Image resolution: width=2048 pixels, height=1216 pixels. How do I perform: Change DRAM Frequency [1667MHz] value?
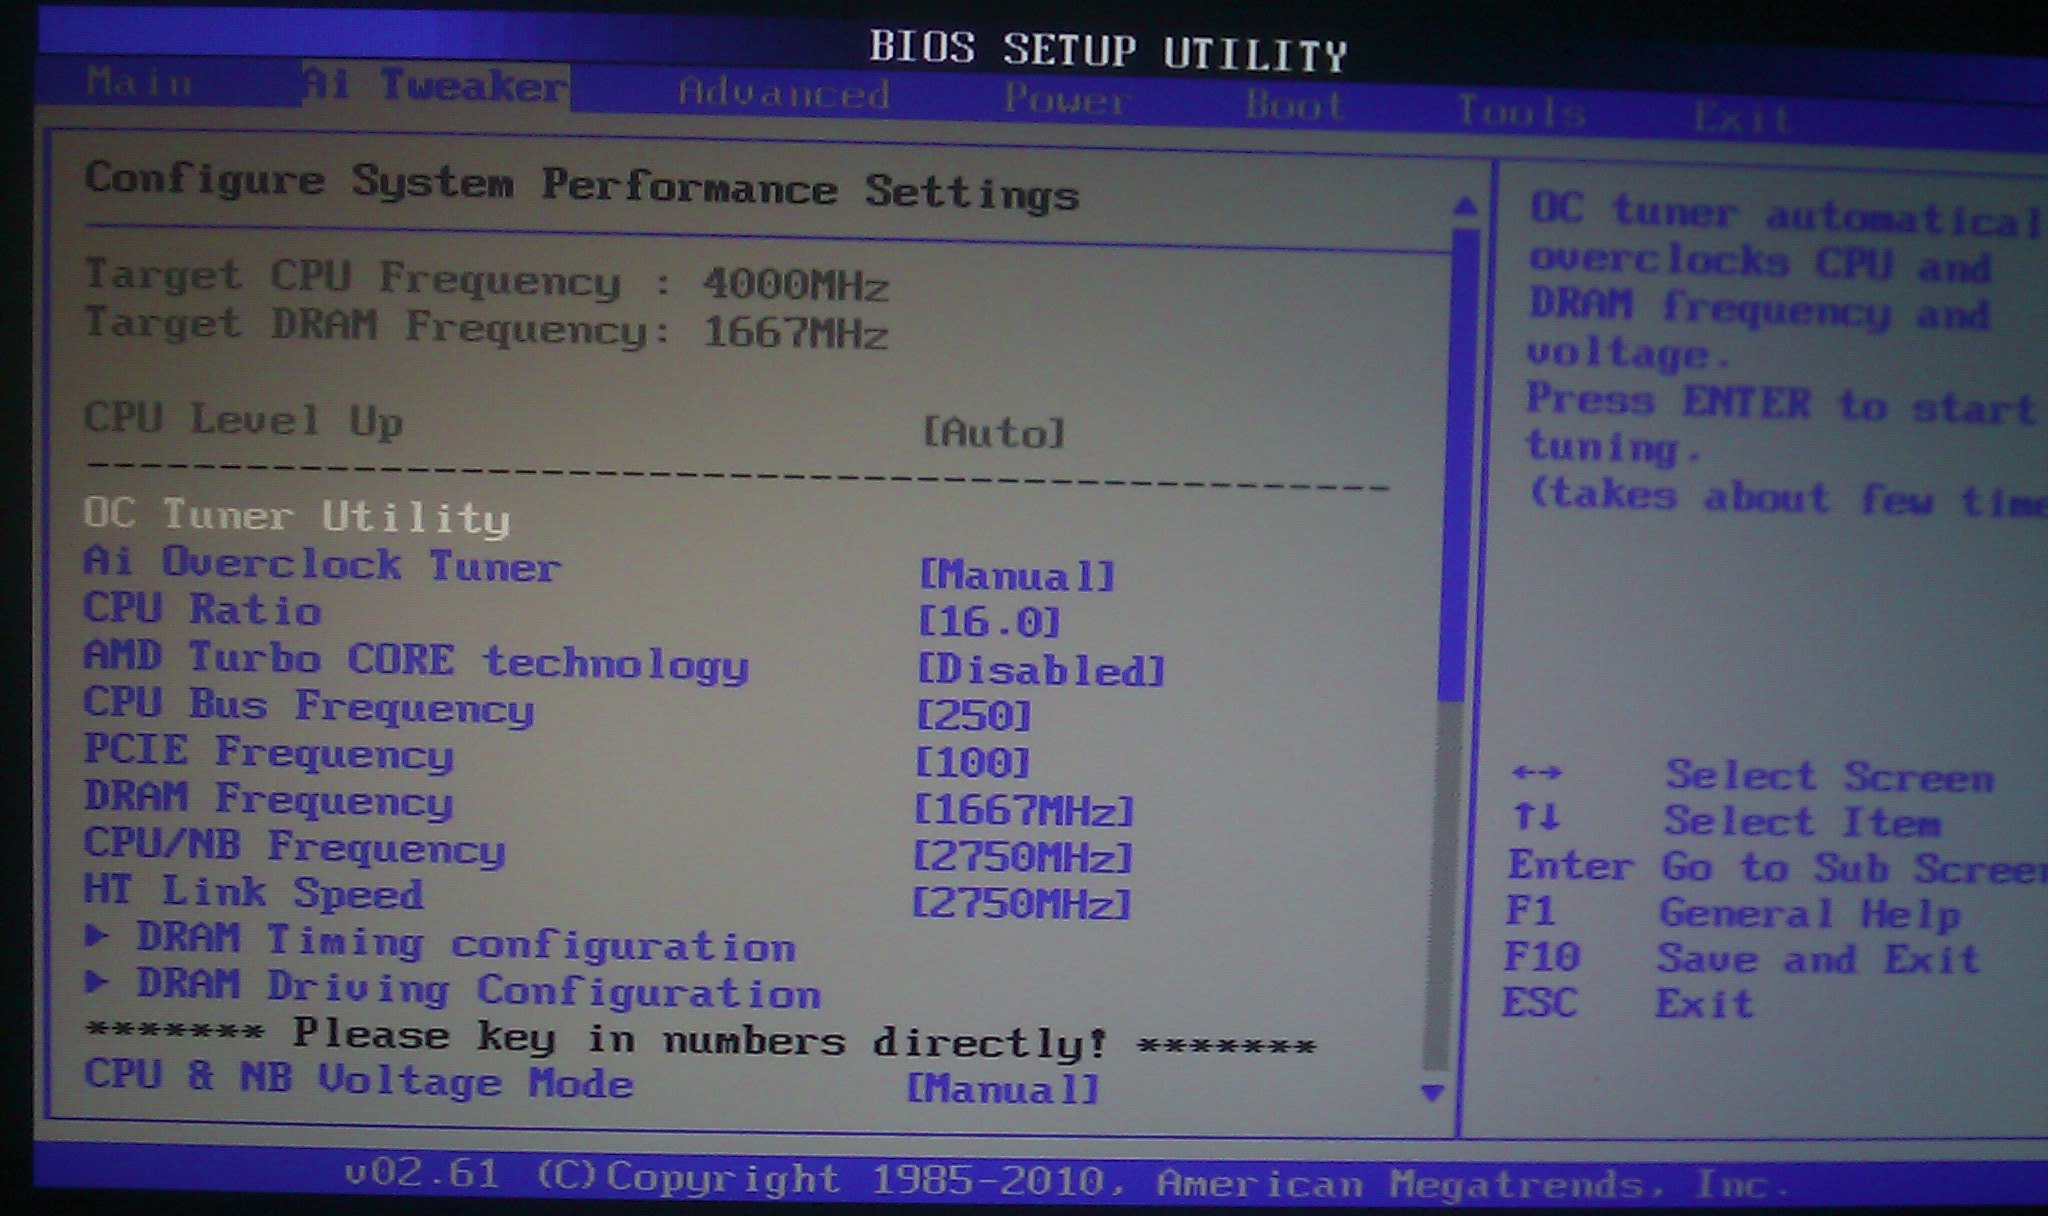coord(1024,810)
